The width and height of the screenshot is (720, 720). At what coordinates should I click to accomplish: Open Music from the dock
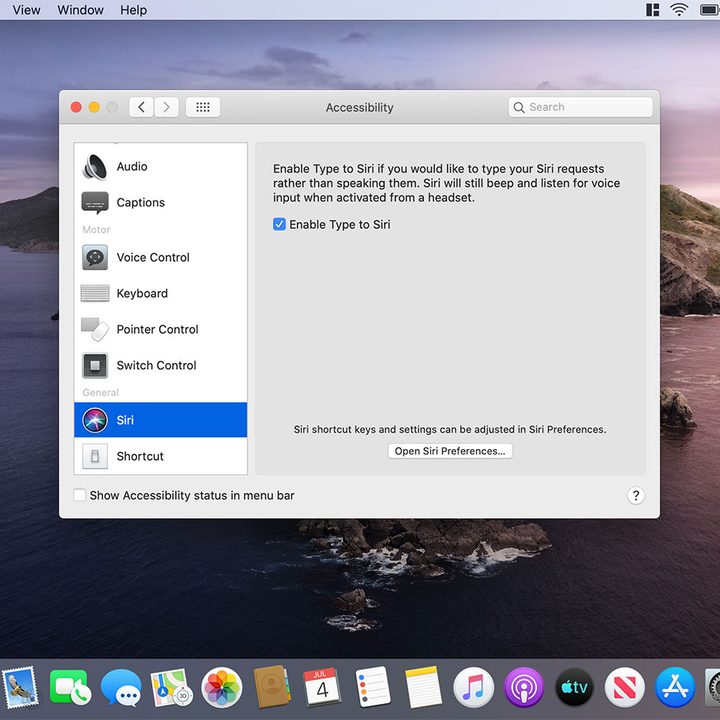473,687
